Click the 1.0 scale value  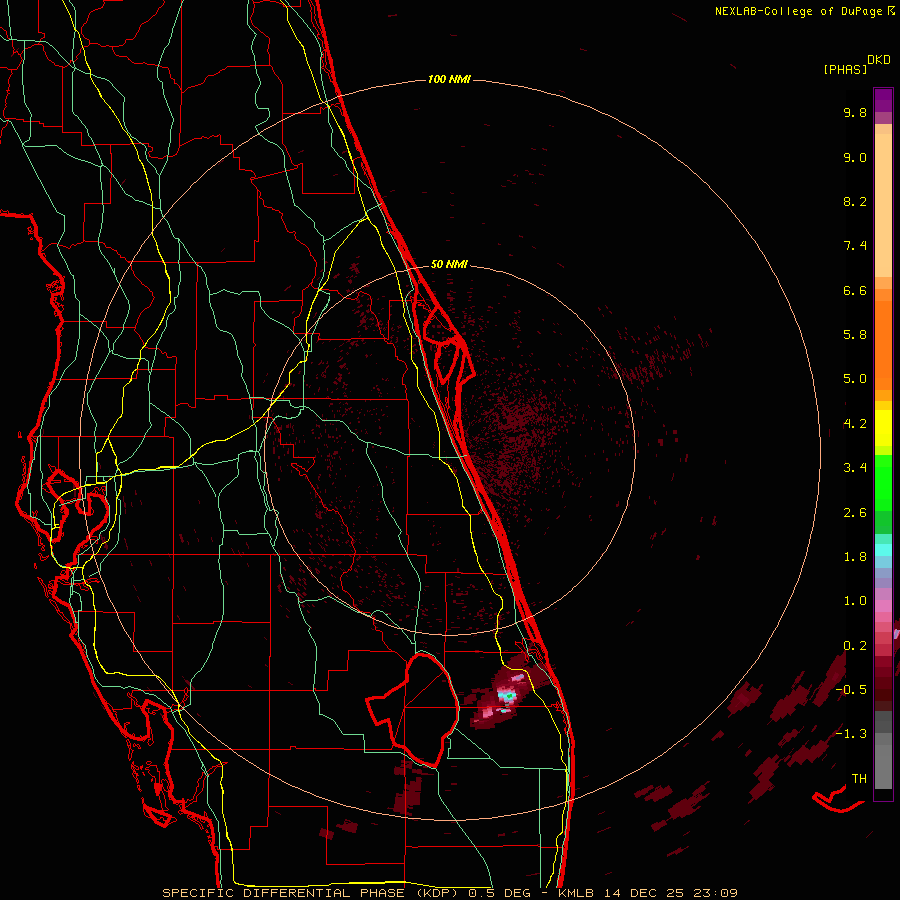pos(855,601)
